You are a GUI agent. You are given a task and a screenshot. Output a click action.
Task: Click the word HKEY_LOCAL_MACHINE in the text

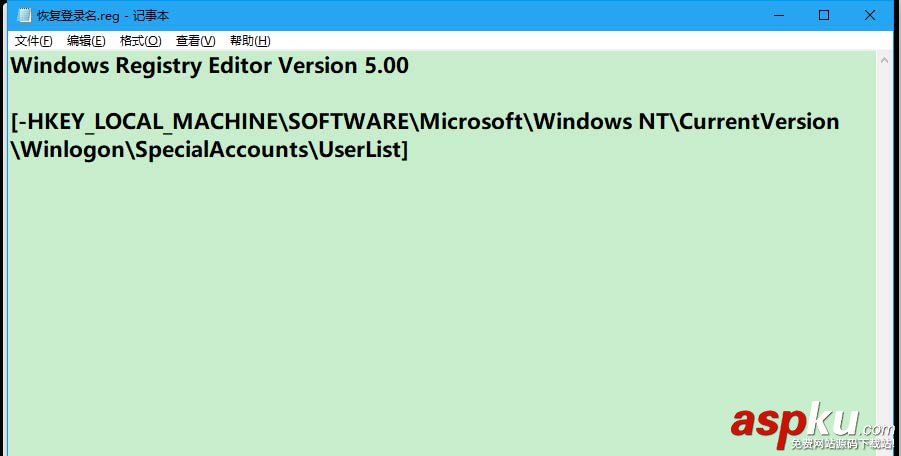tap(148, 122)
